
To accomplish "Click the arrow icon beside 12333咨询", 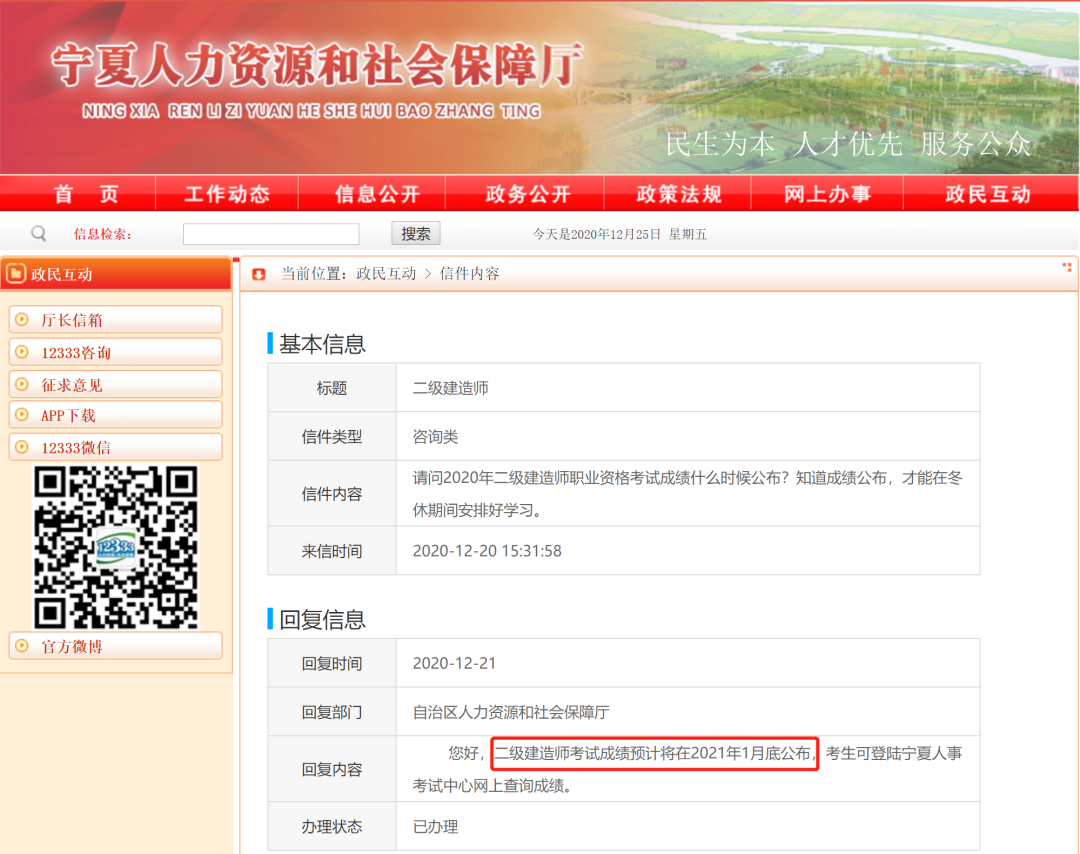I will coord(22,352).
